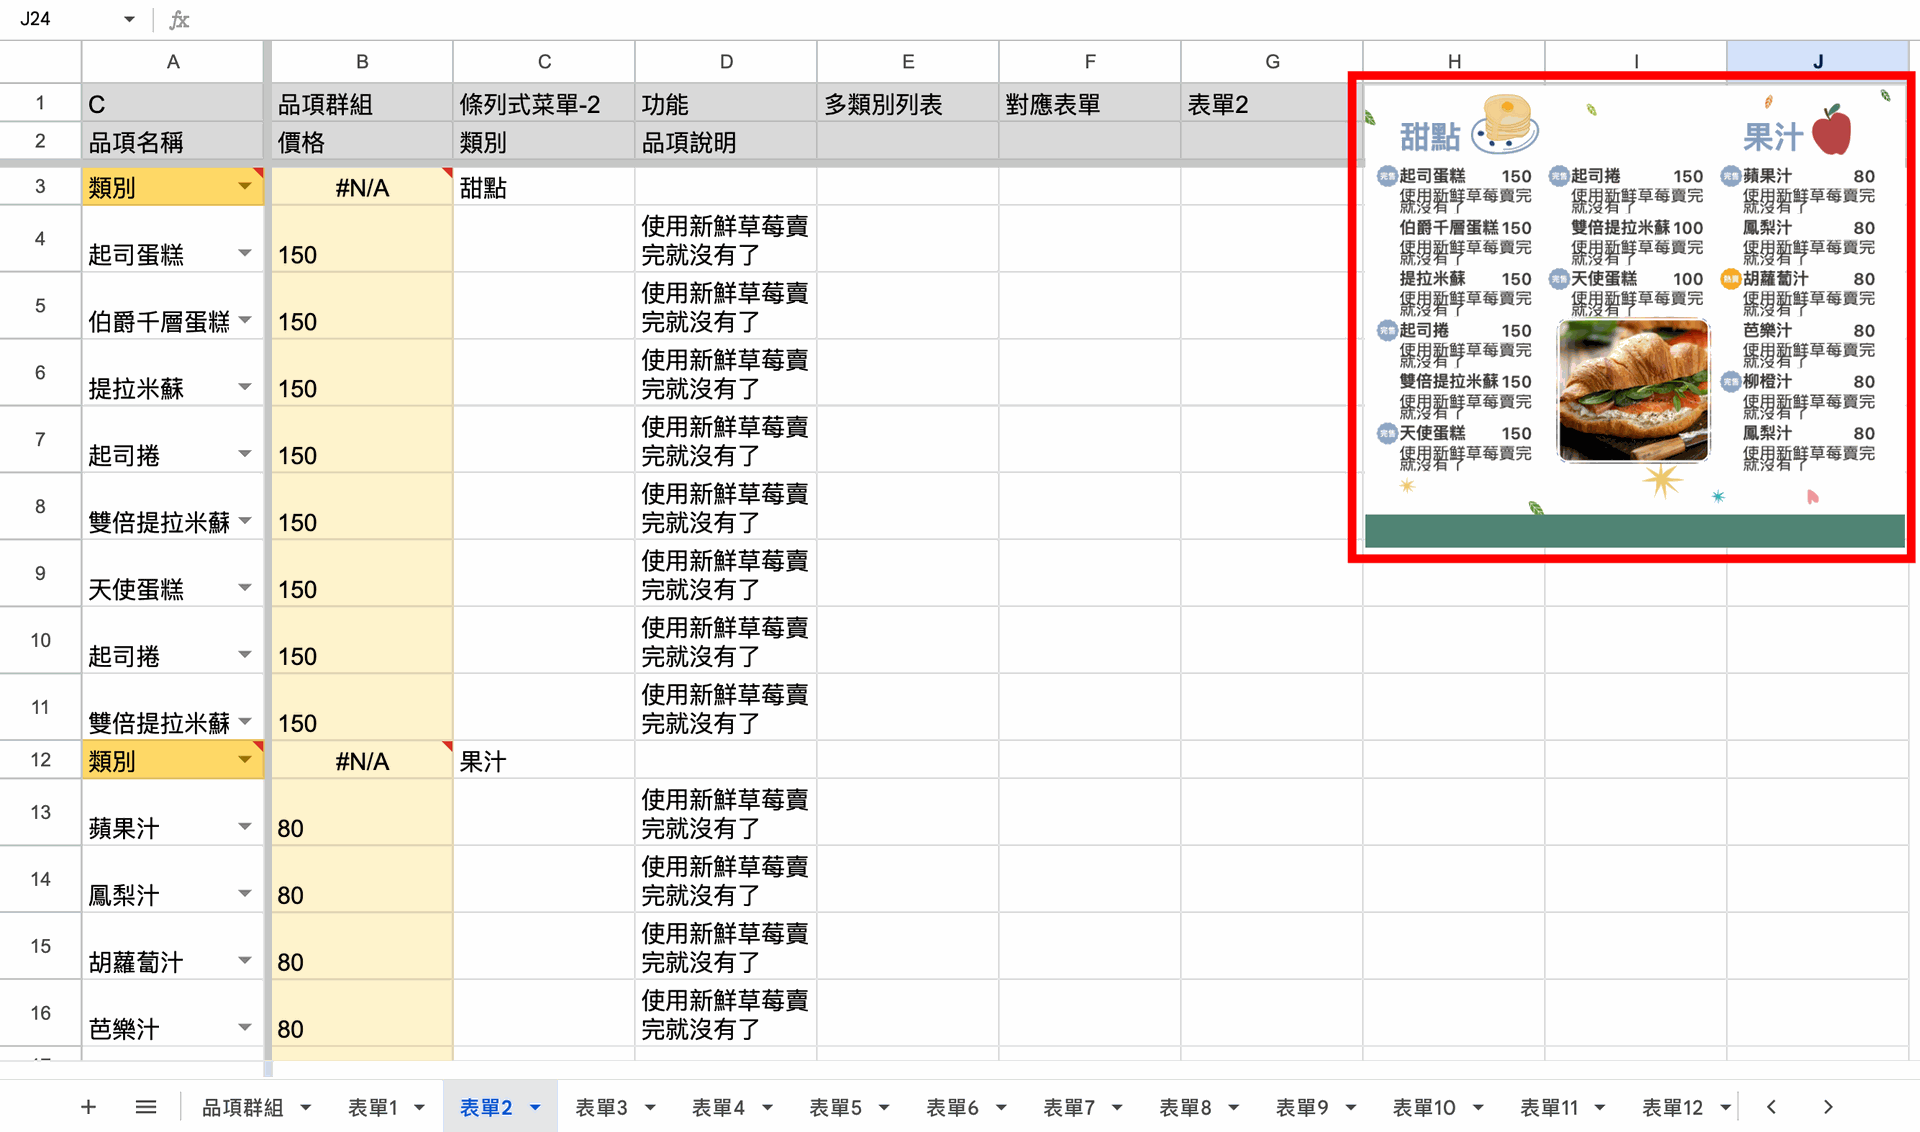Switch to the 表單4 sheet tab

click(x=718, y=1107)
